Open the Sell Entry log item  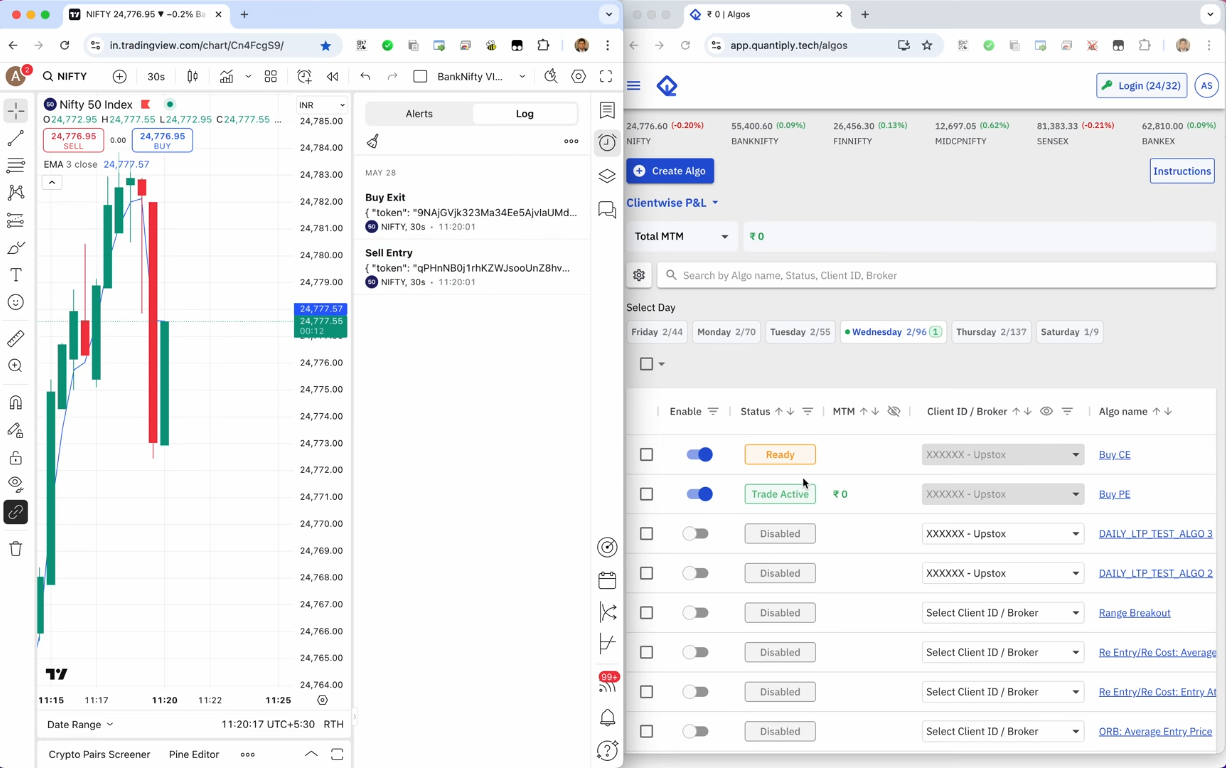click(x=472, y=267)
